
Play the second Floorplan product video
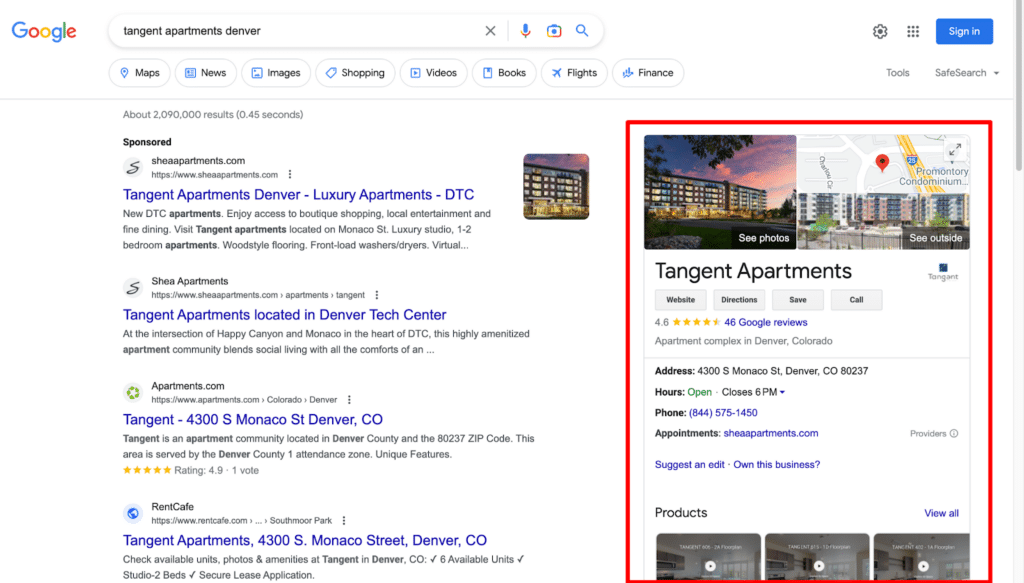click(x=819, y=566)
